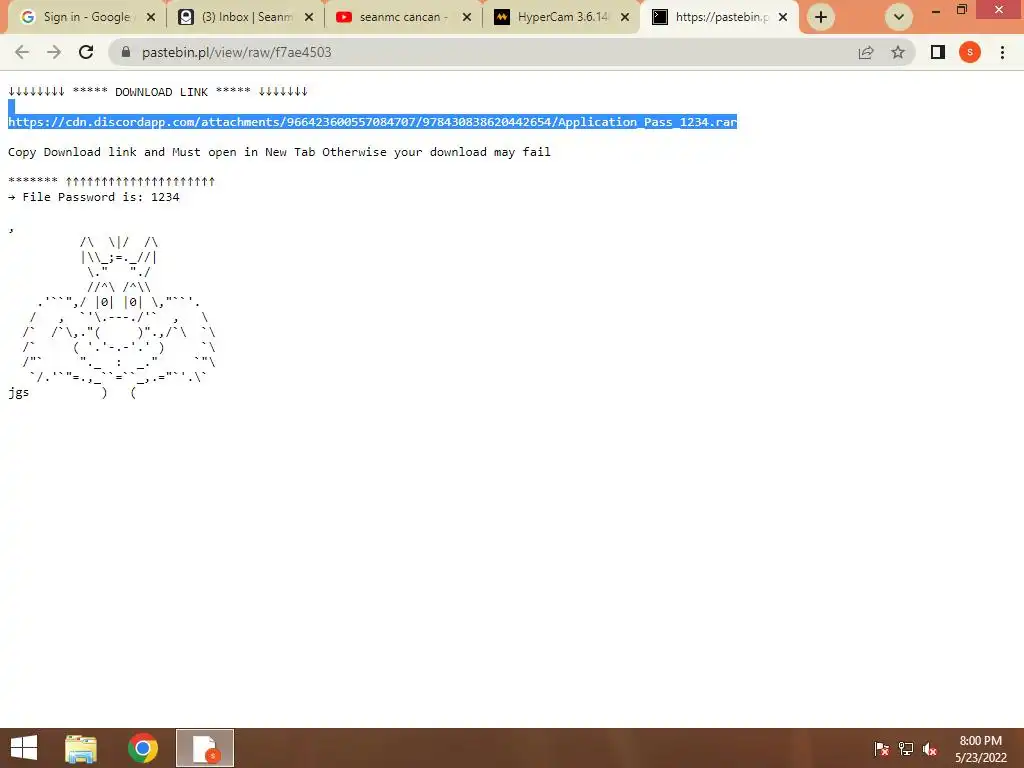Switch to the seanmc cancan YouTube tab
This screenshot has height=768, width=1024.
402,17
